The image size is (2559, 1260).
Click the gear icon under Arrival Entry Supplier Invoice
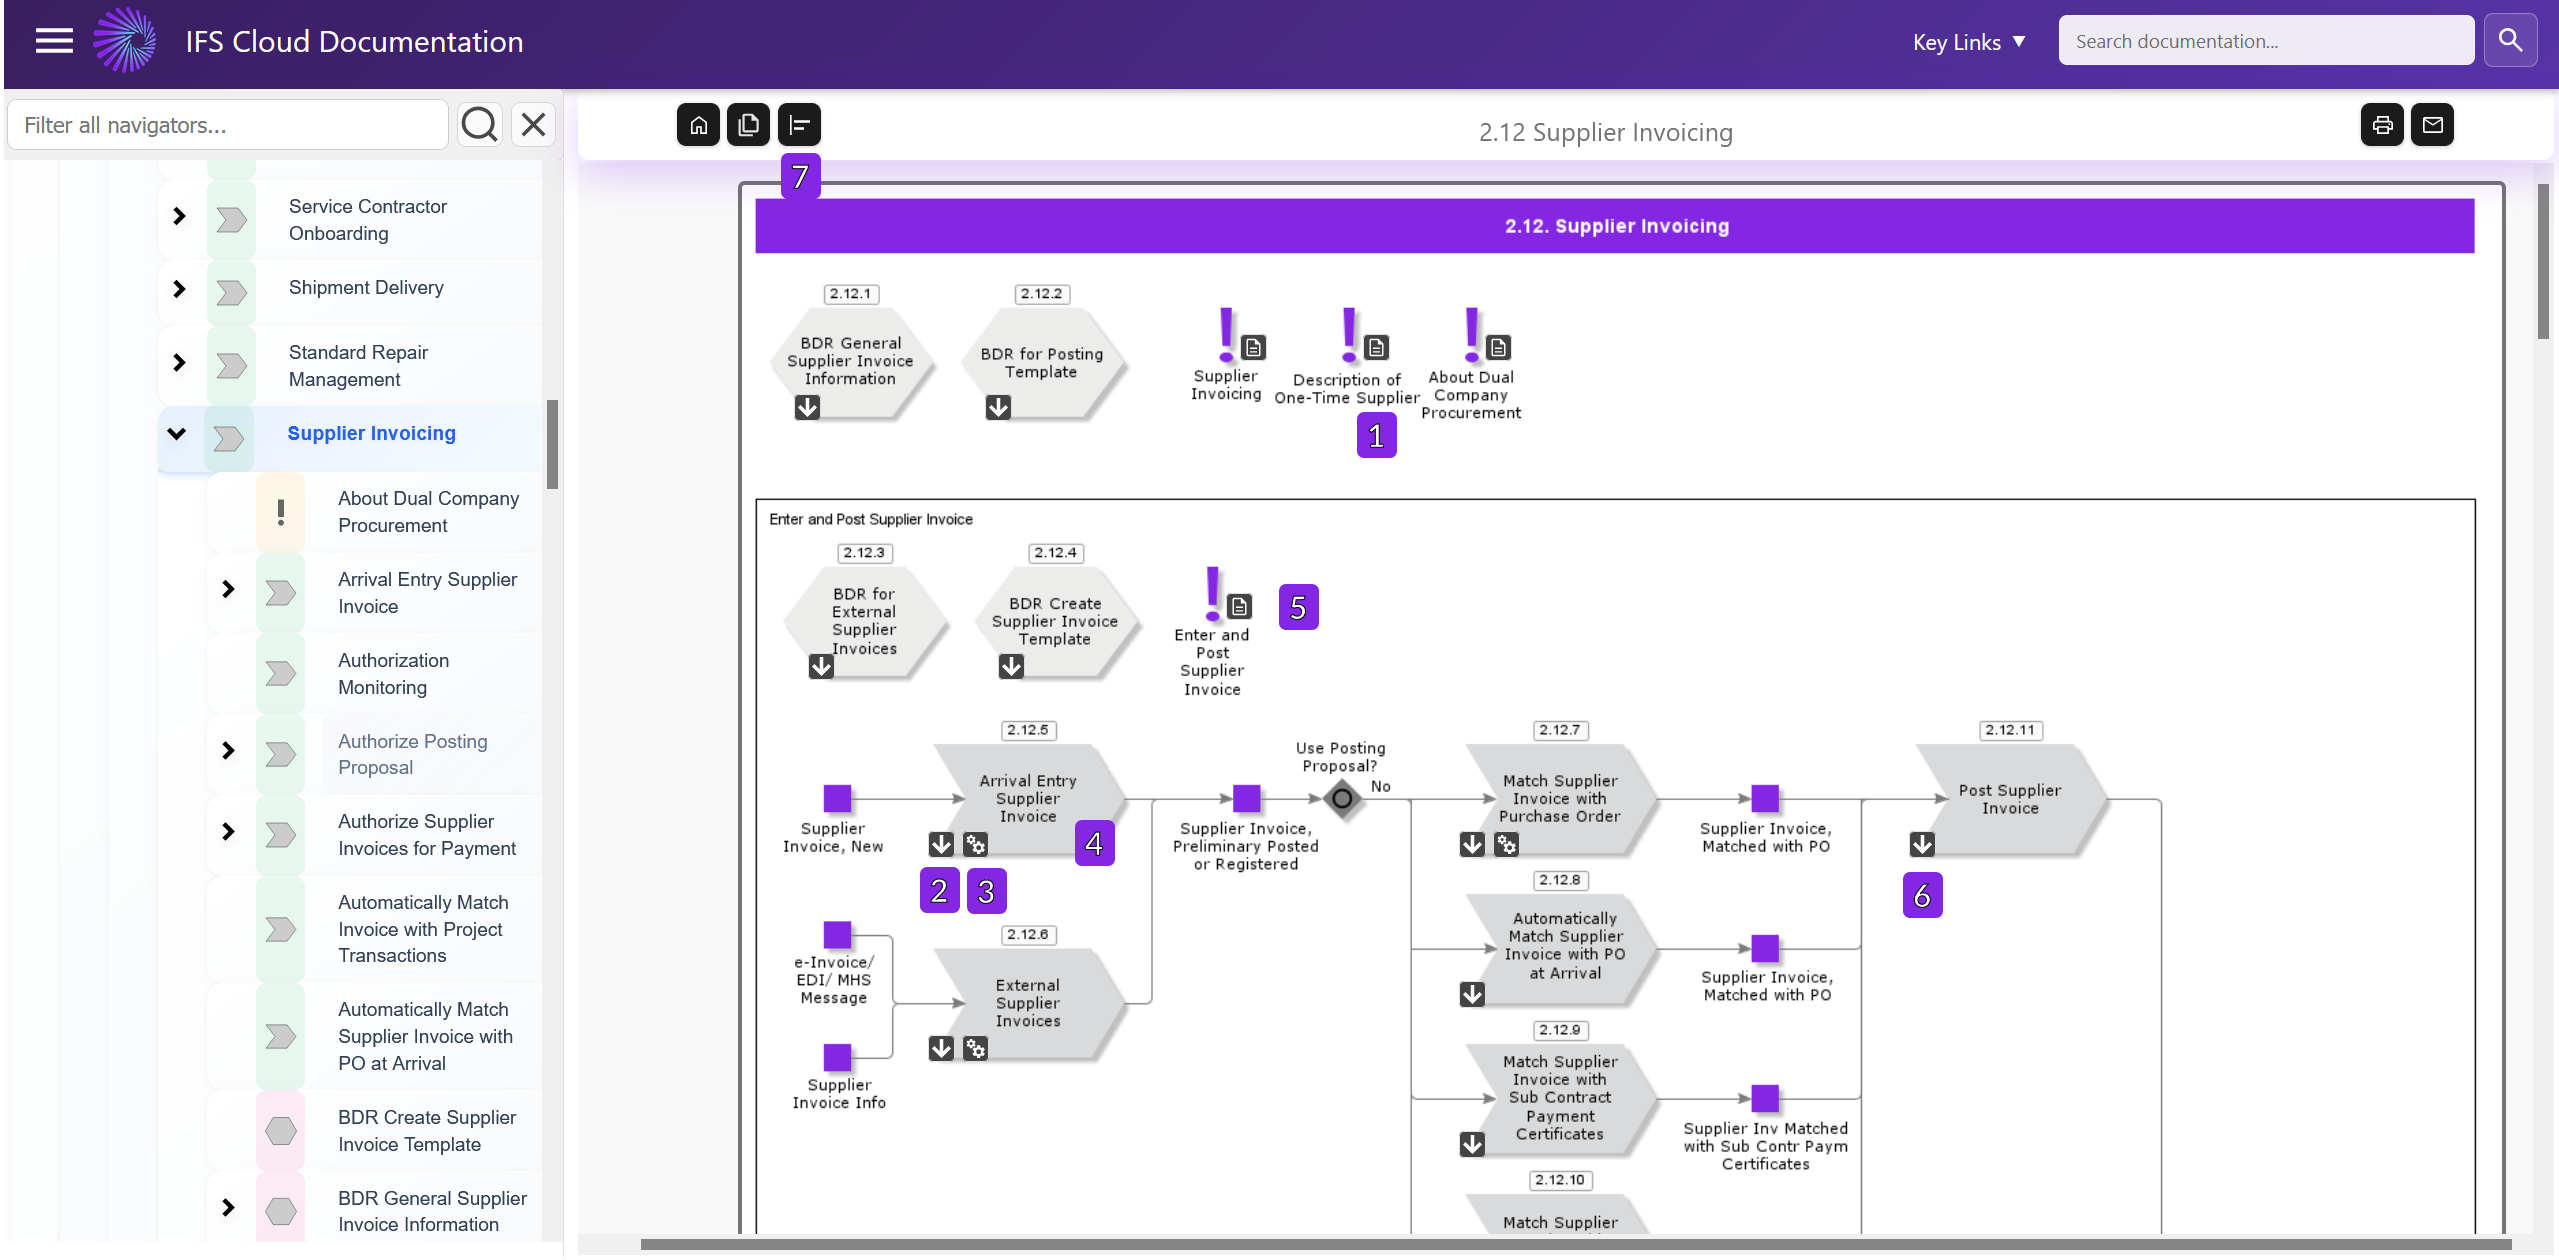[975, 845]
